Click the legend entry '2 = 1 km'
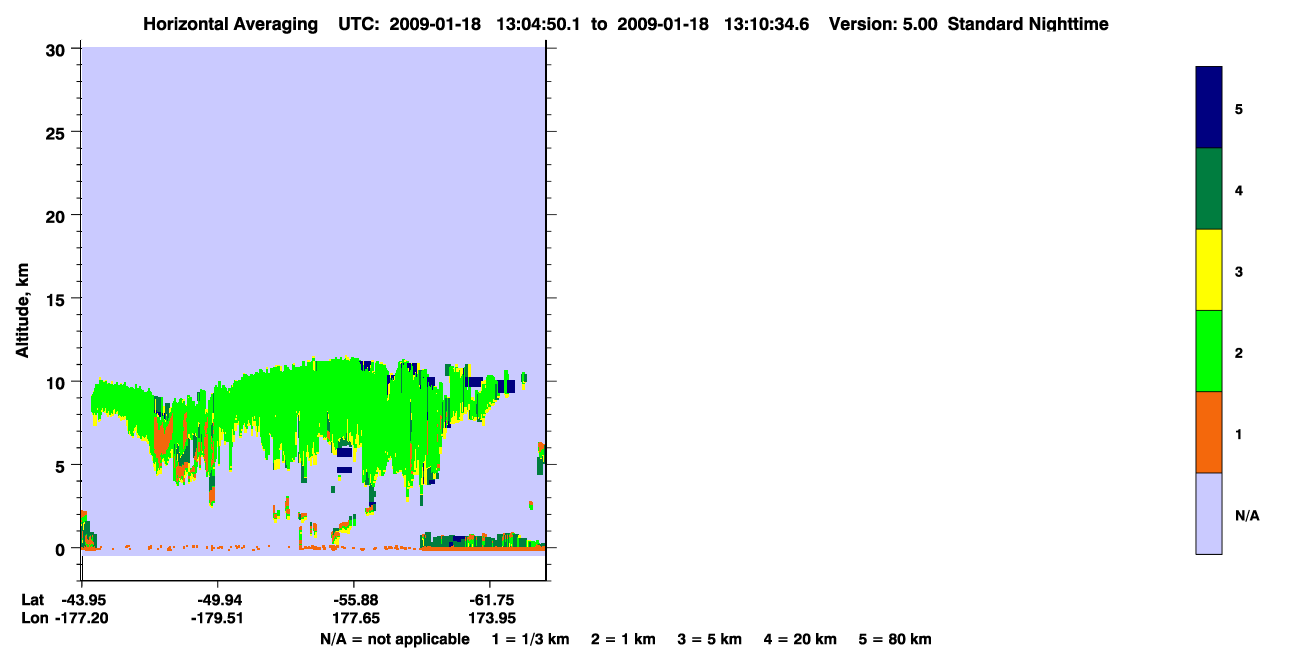 click(622, 639)
